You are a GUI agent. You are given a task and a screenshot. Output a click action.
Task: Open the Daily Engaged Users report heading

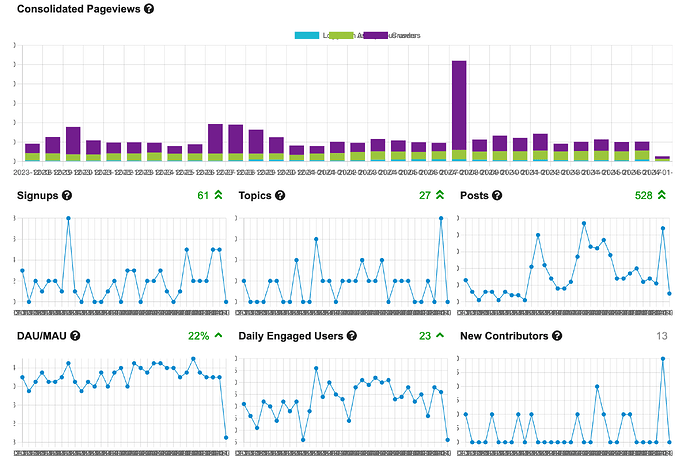pos(290,336)
